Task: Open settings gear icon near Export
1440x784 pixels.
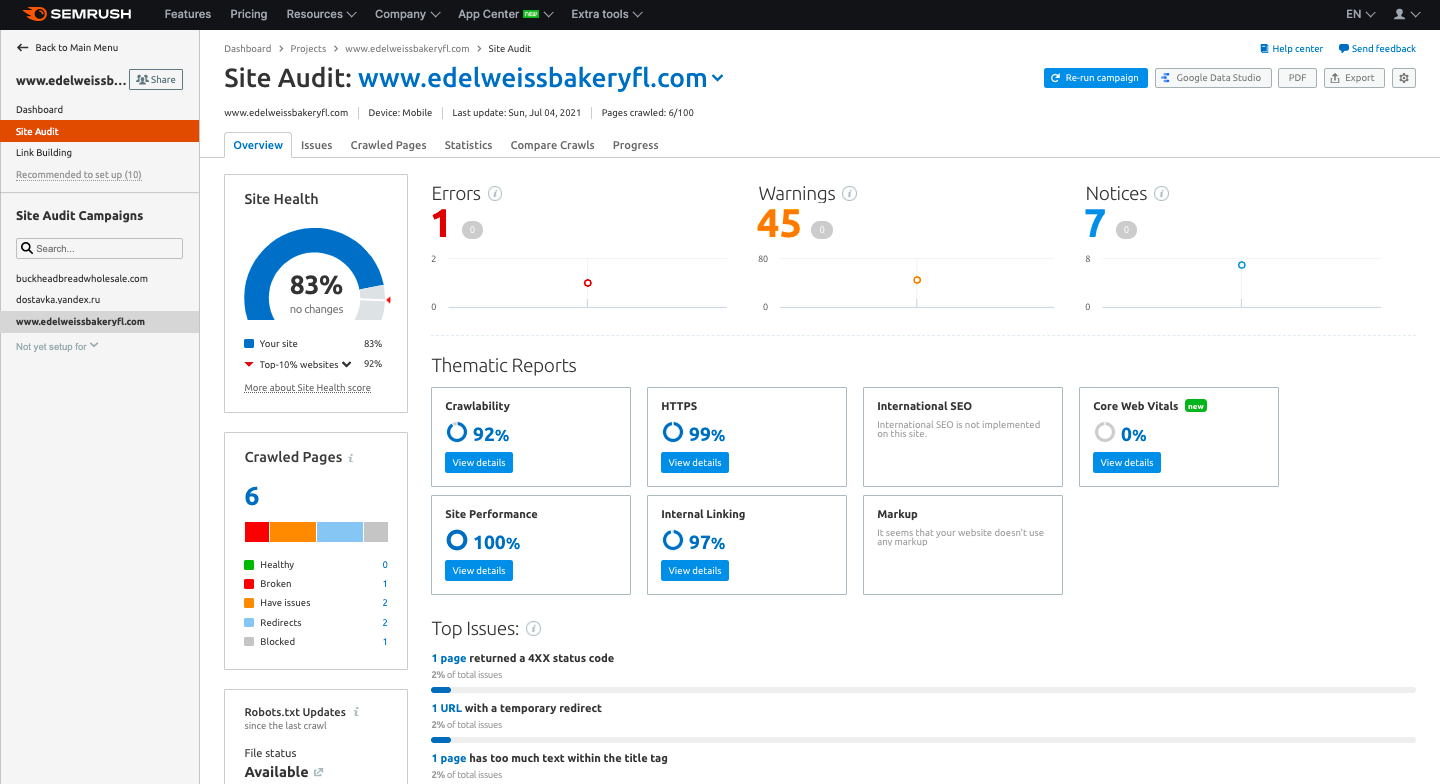Action: tap(1404, 78)
